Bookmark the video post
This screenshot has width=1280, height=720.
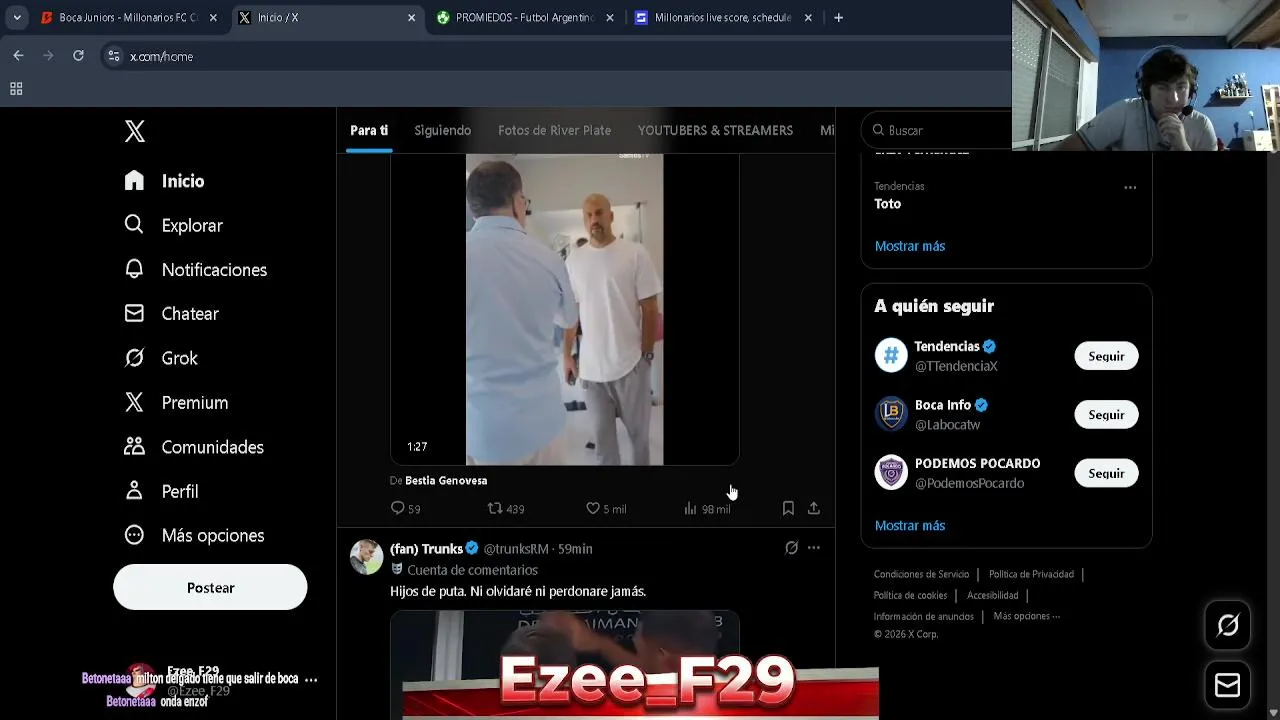pyautogui.click(x=788, y=509)
